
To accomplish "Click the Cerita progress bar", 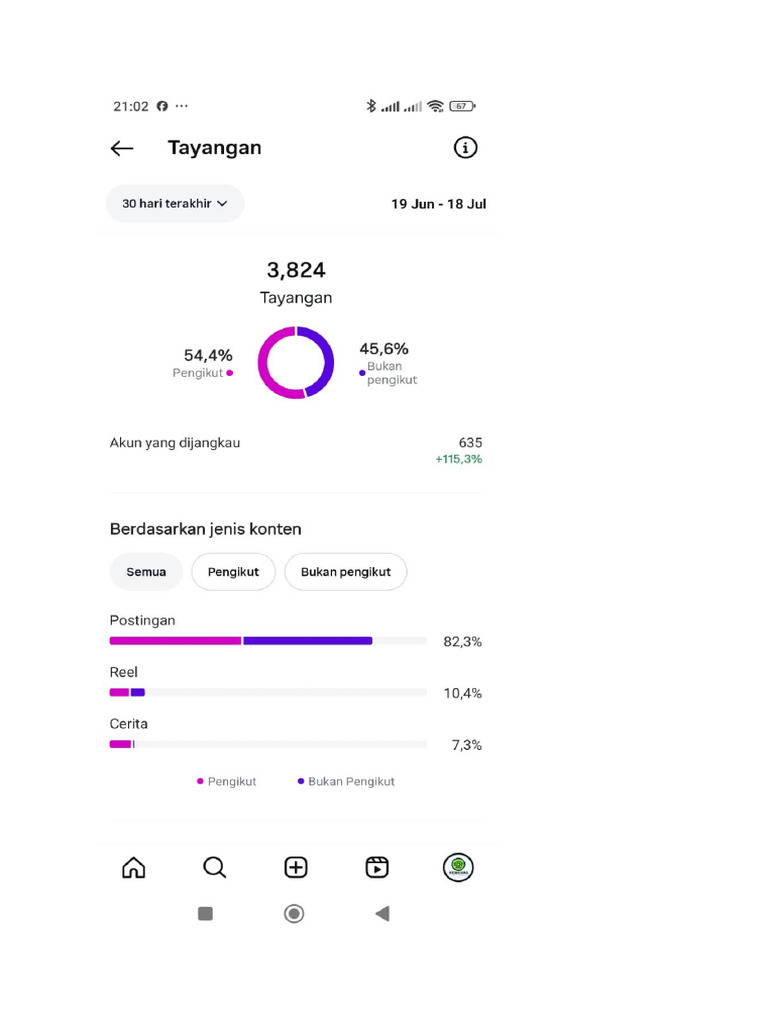I will (268, 744).
